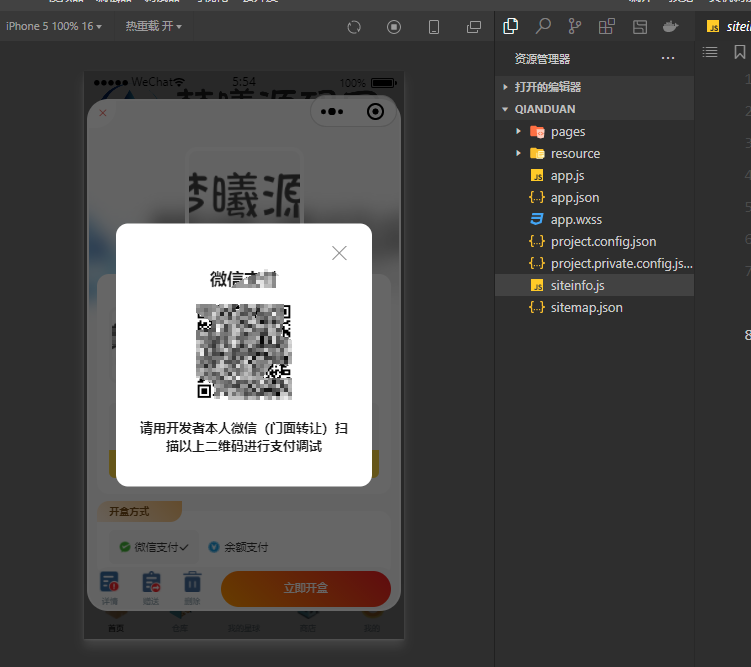The height and width of the screenshot is (667, 751).
Task: Click the detach simulator window icon
Action: (x=474, y=27)
